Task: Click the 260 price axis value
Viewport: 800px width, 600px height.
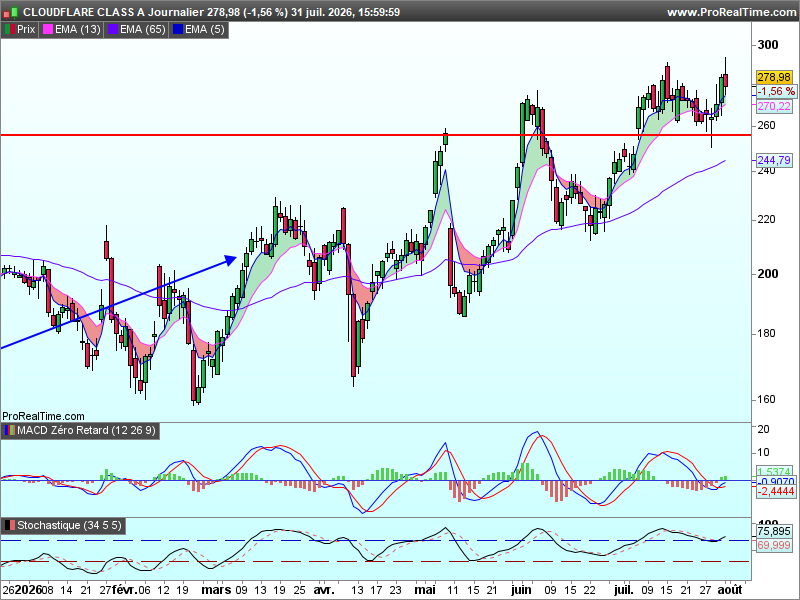Action: (x=766, y=126)
